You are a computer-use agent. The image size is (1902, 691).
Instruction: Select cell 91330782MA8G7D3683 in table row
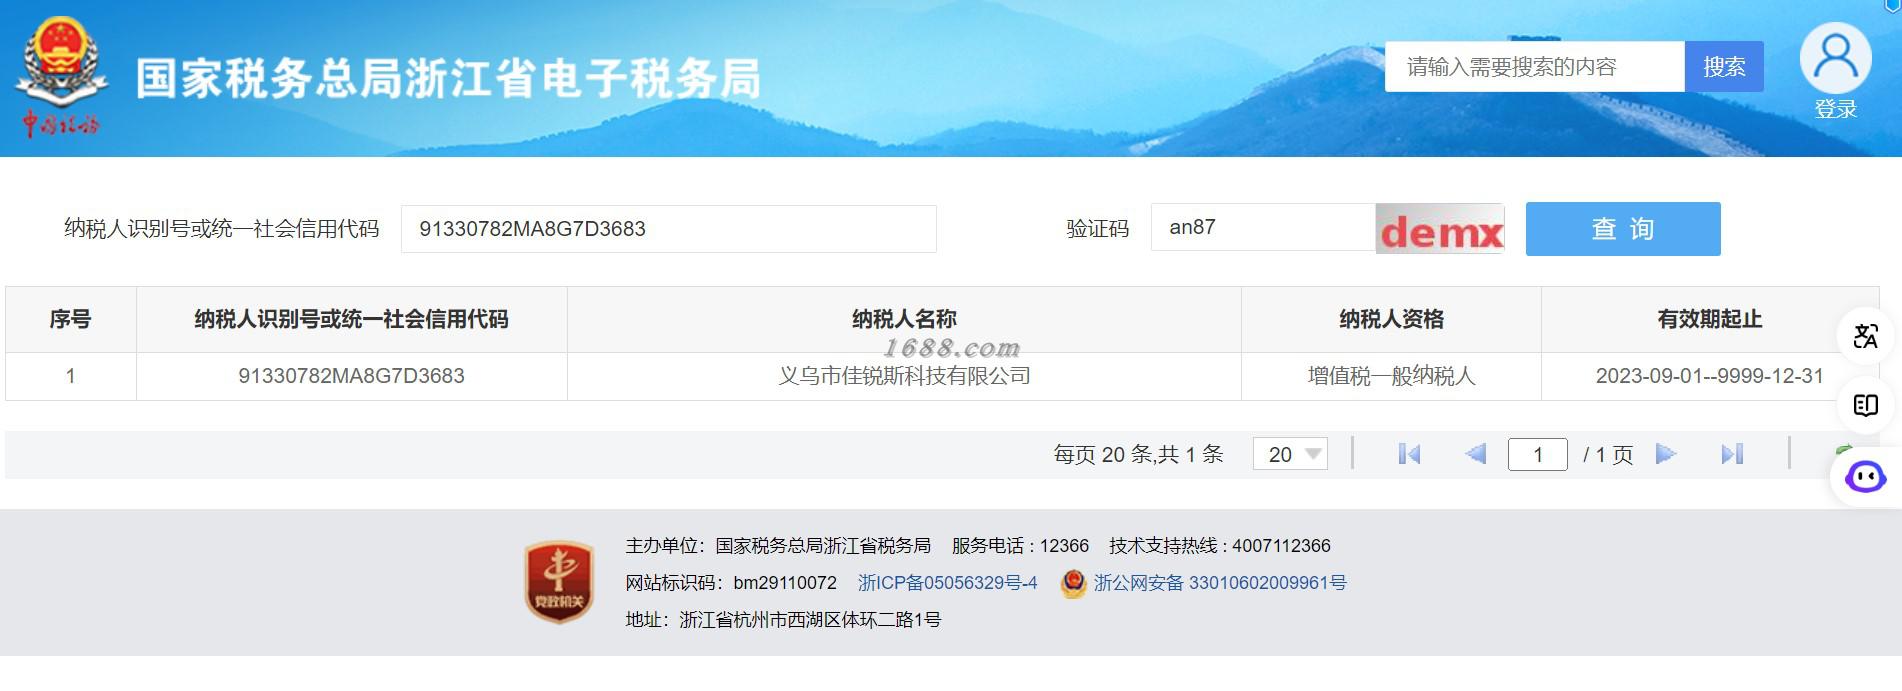[x=352, y=376]
